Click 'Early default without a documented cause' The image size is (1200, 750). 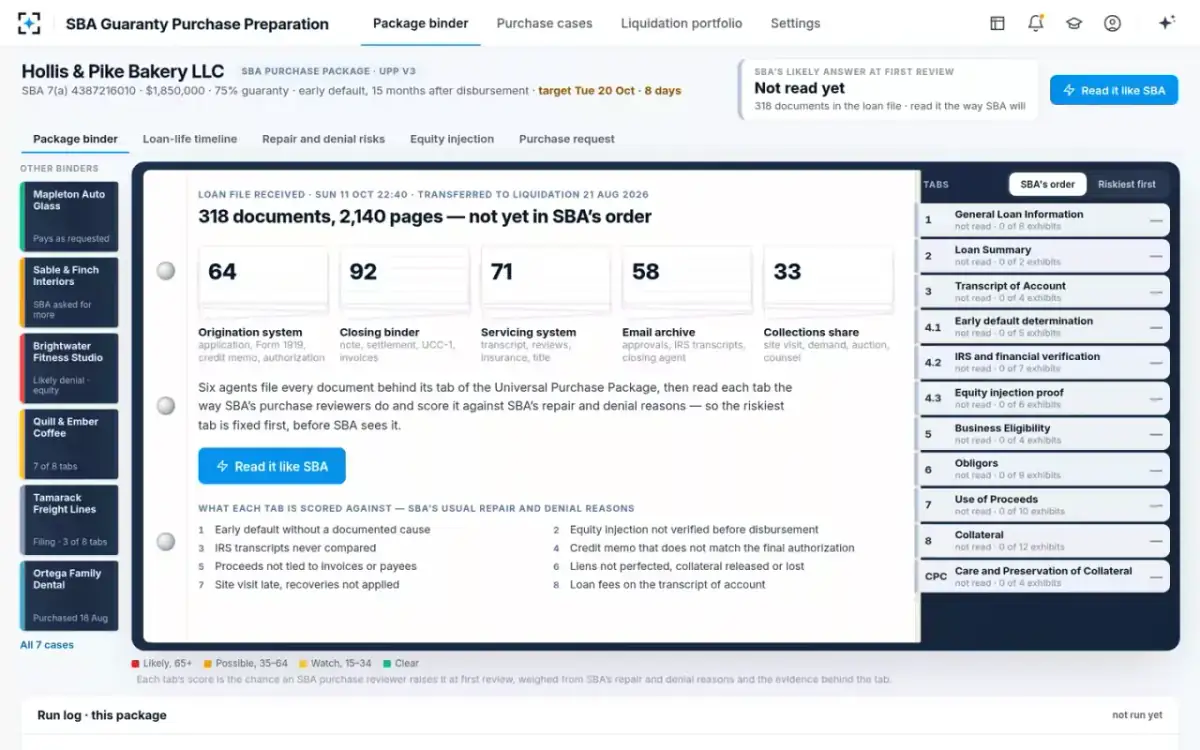(322, 530)
